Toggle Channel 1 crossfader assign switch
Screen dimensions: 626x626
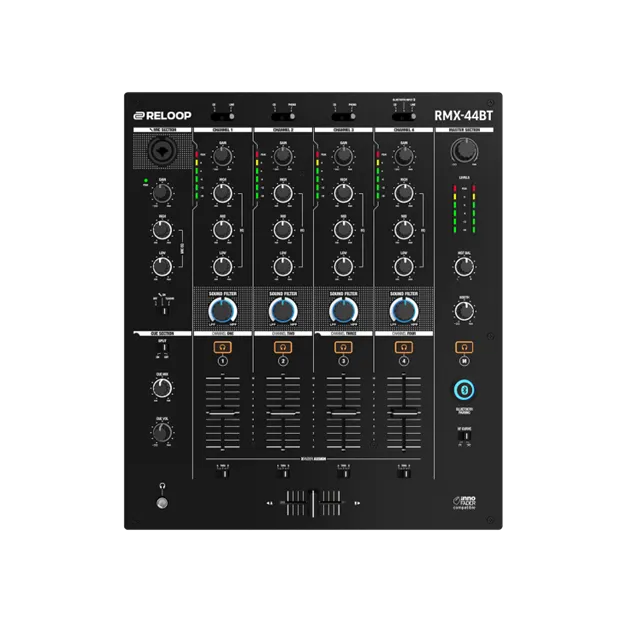click(223, 473)
